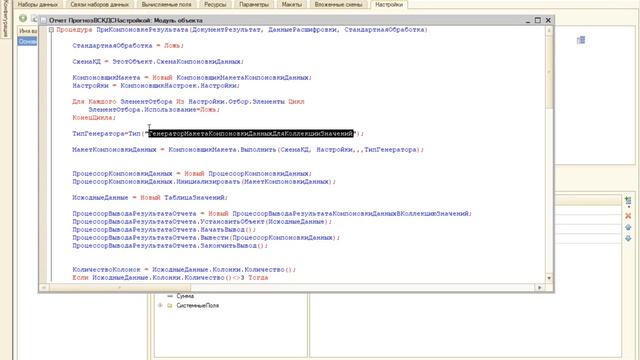Viewport: 640px width, 360px height.
Task: Click the 'ПроцессорВыводаРезультатаОтчета.НачатьВывод();' line
Action: 164,230
